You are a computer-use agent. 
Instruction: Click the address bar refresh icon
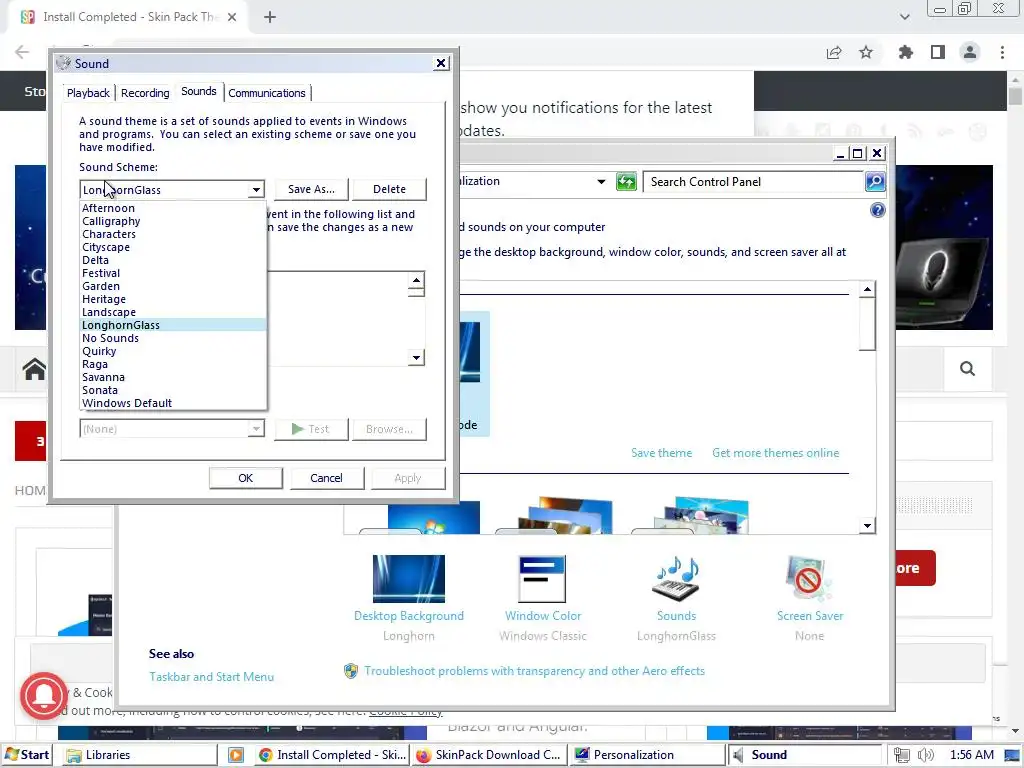pos(626,182)
